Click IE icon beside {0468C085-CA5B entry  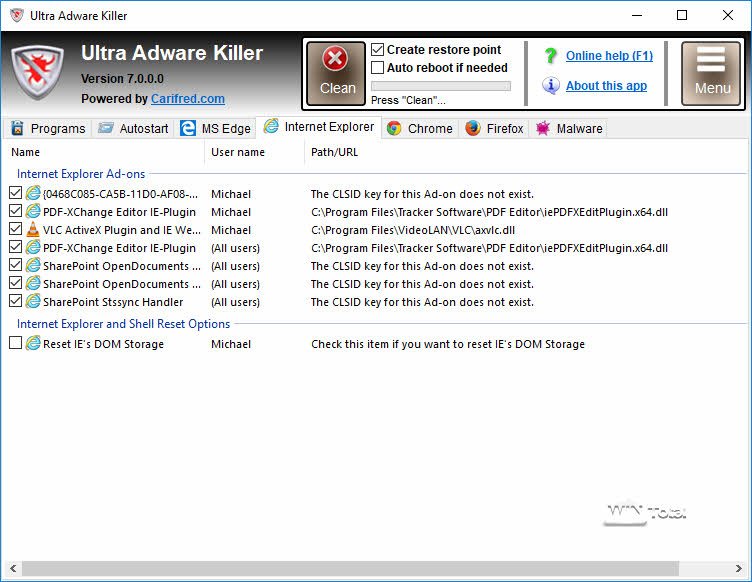(33, 193)
